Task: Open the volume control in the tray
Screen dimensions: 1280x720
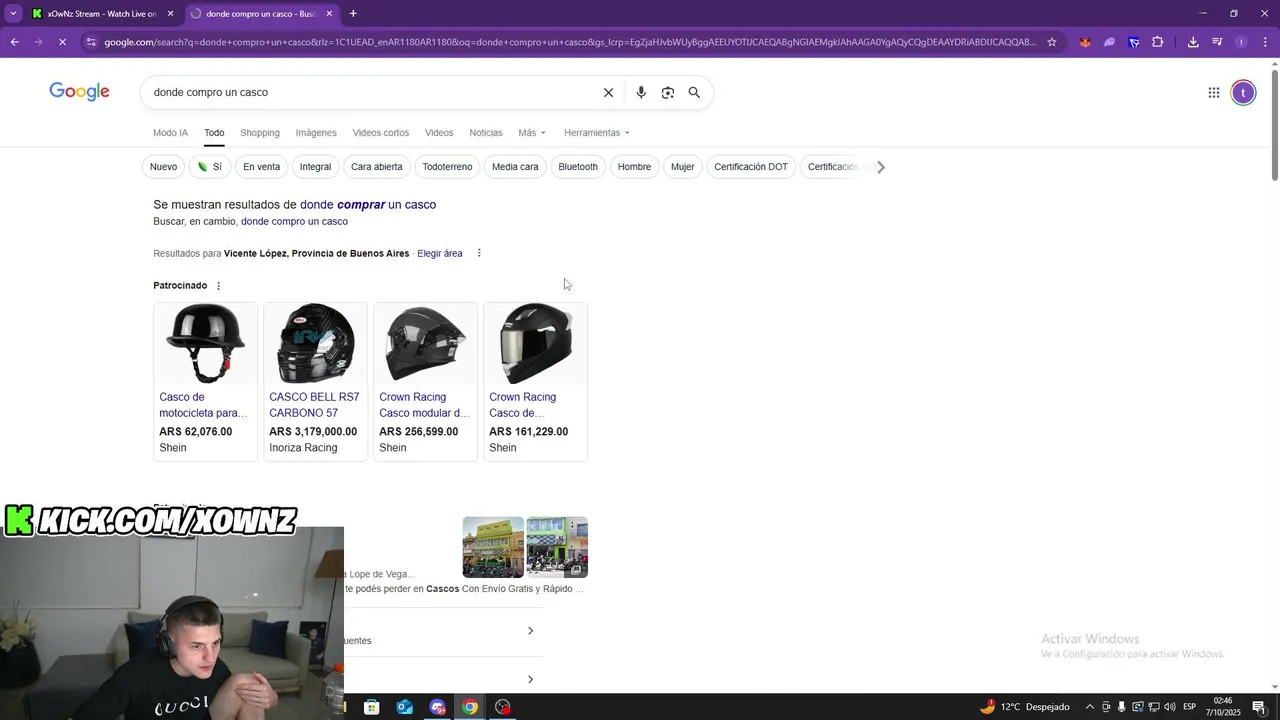Action: coord(1170,707)
